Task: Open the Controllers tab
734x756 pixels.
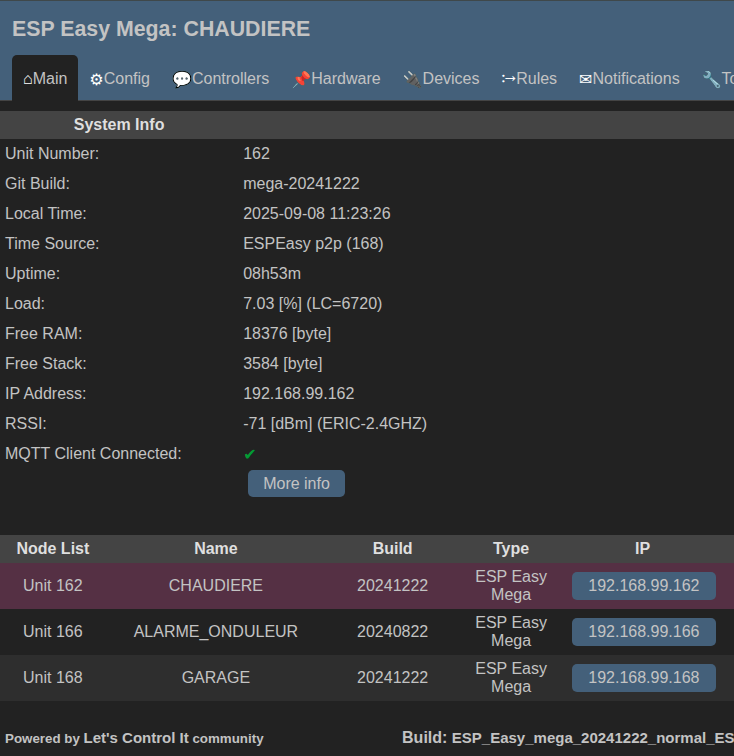Action: coord(221,79)
